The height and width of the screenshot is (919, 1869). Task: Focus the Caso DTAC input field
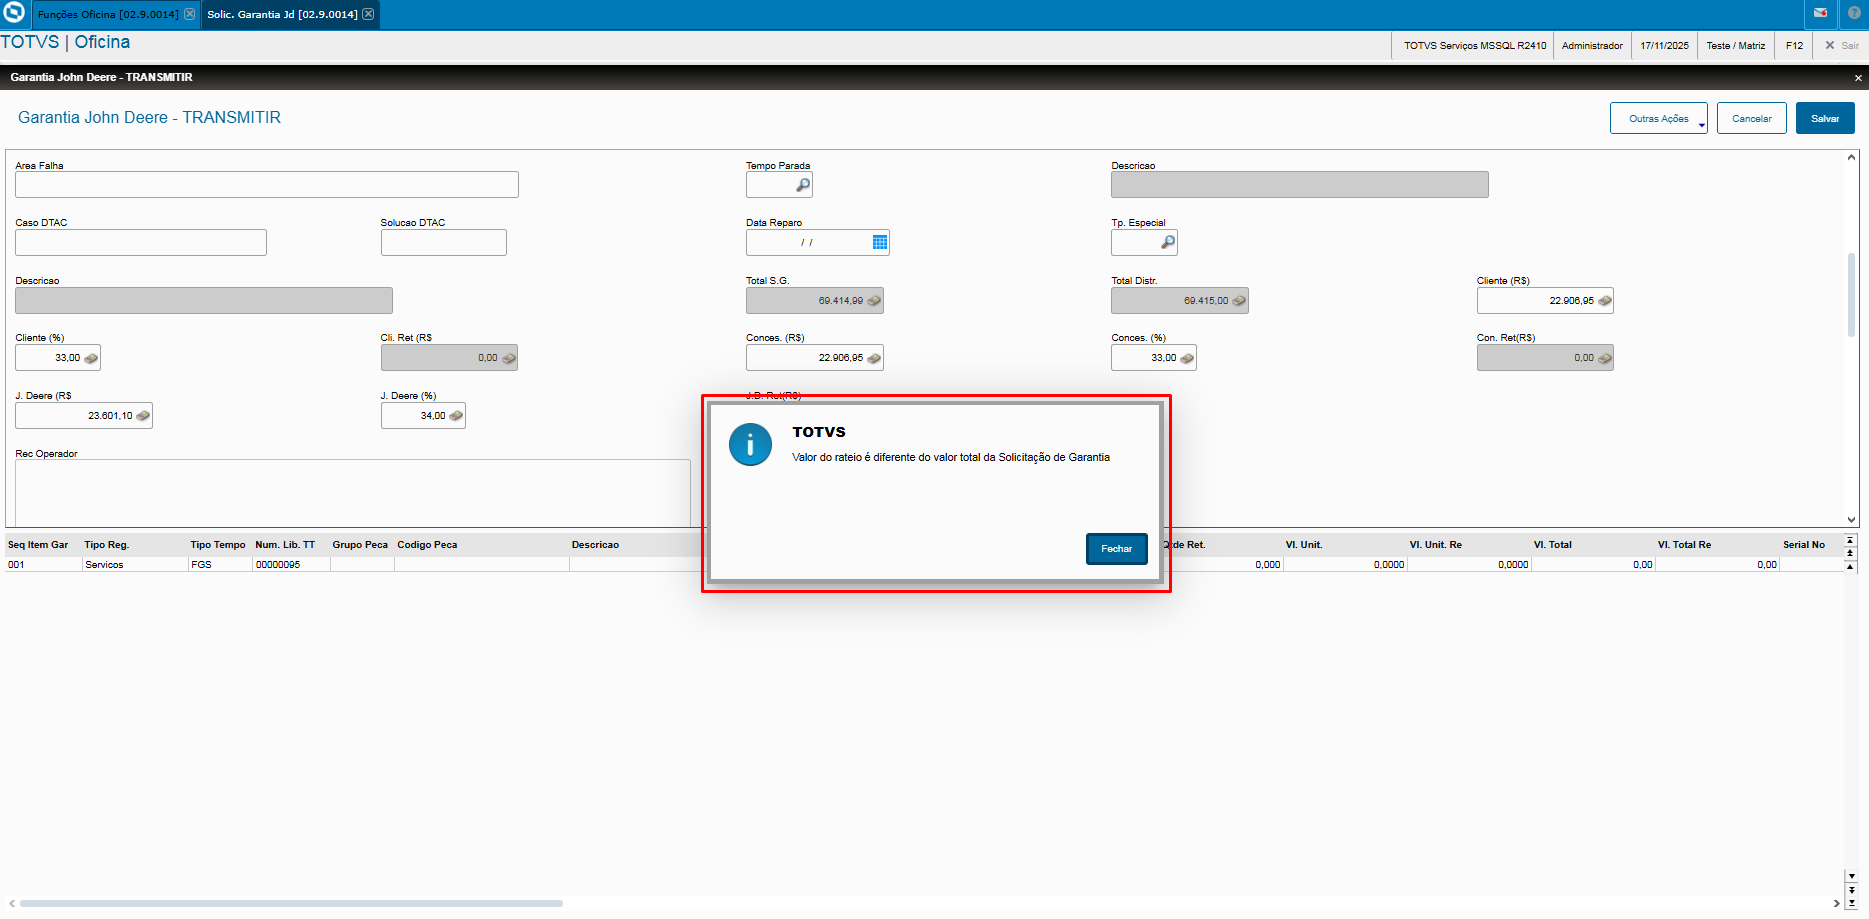(x=141, y=243)
